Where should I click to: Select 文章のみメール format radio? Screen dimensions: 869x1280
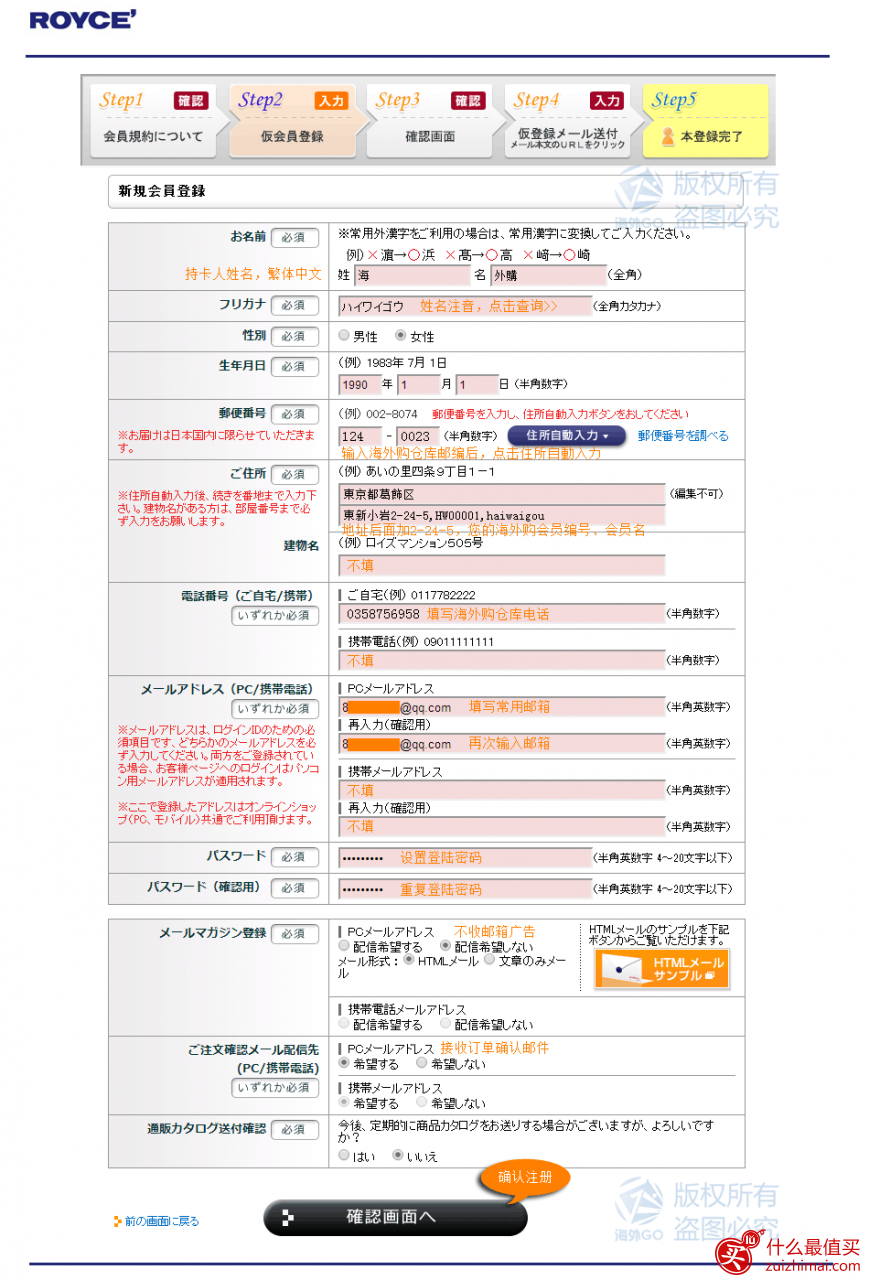489,959
